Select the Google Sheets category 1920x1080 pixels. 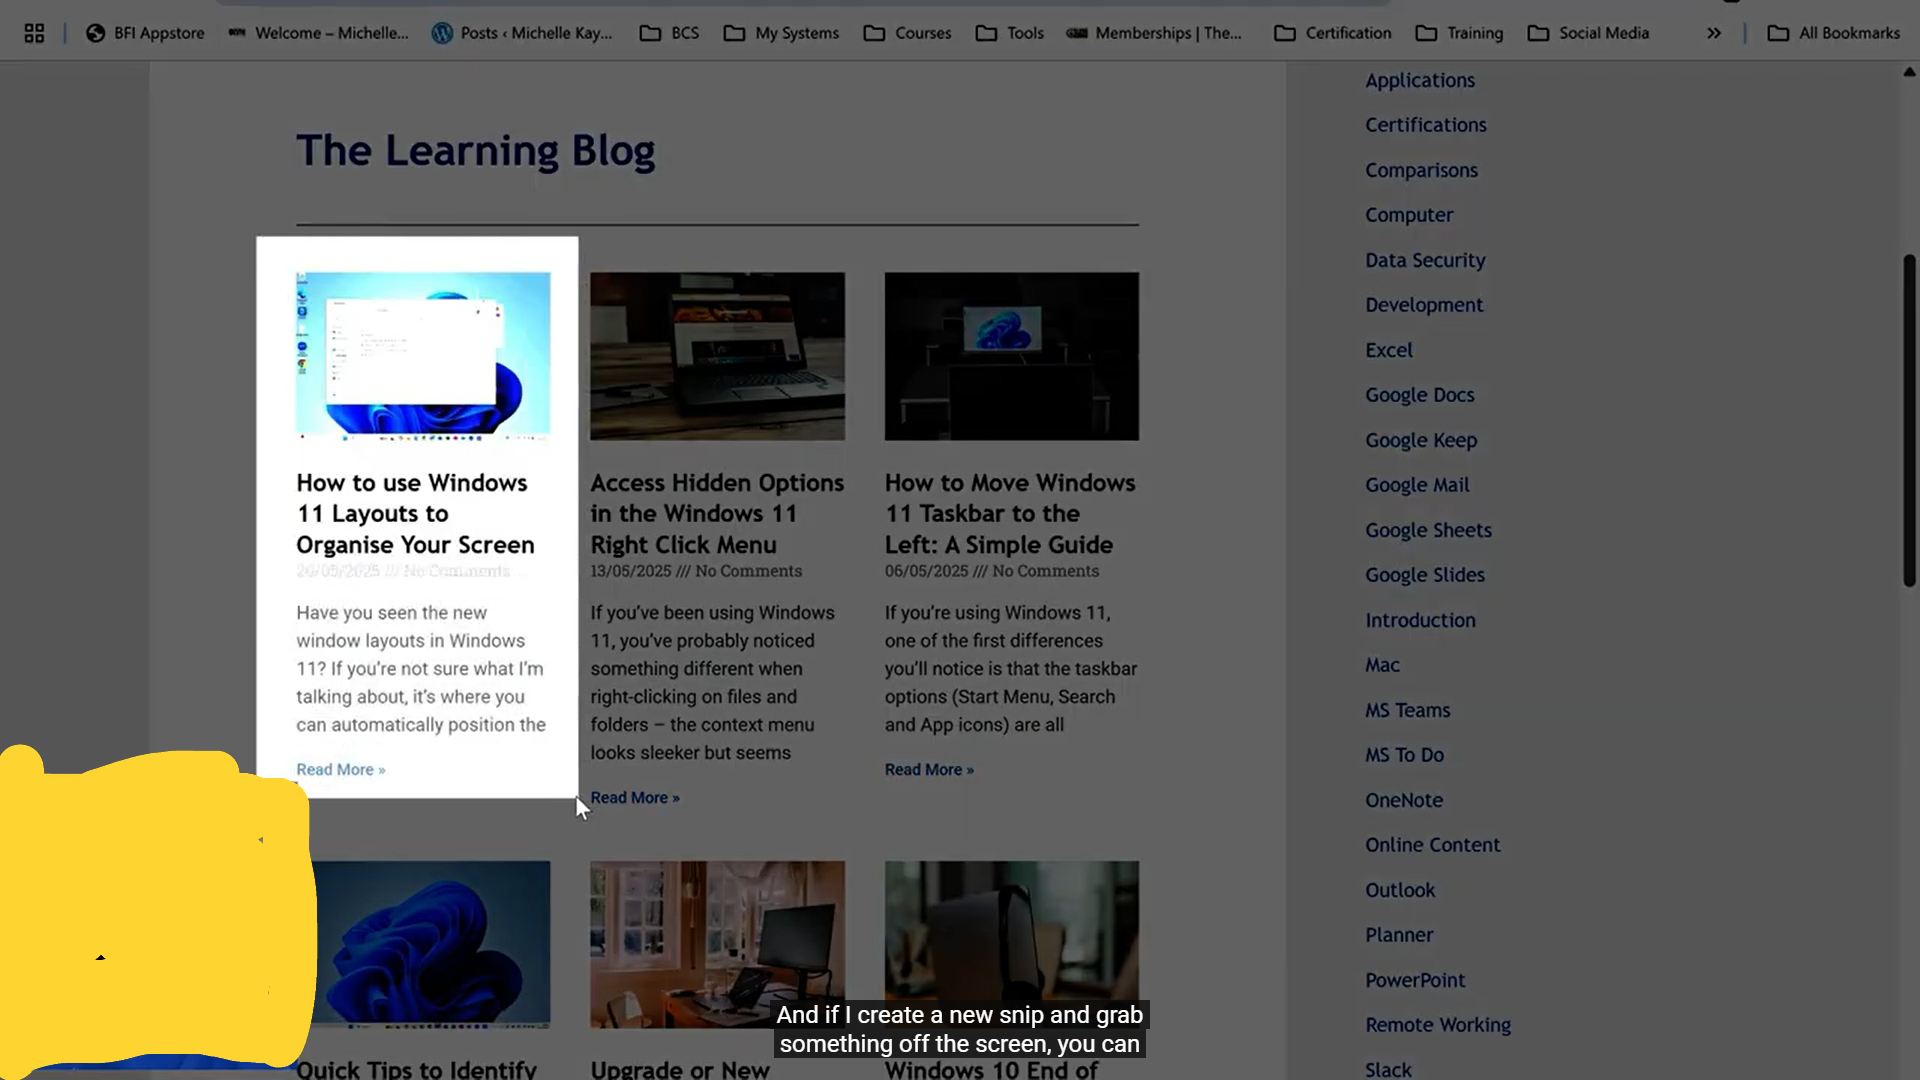(x=1428, y=530)
